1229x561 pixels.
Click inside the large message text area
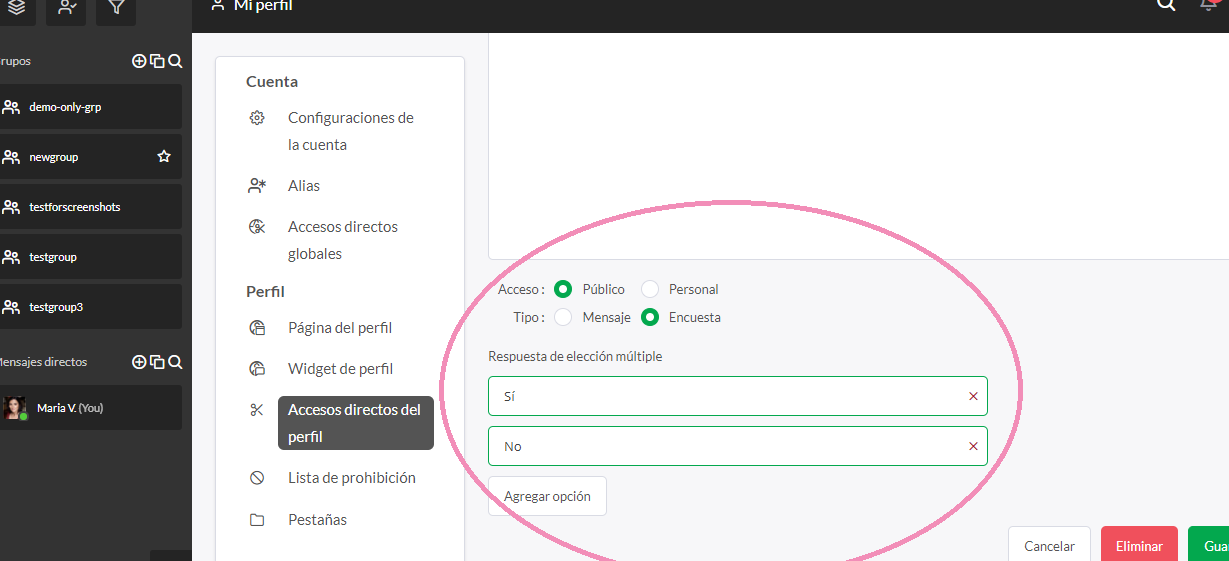point(858,146)
